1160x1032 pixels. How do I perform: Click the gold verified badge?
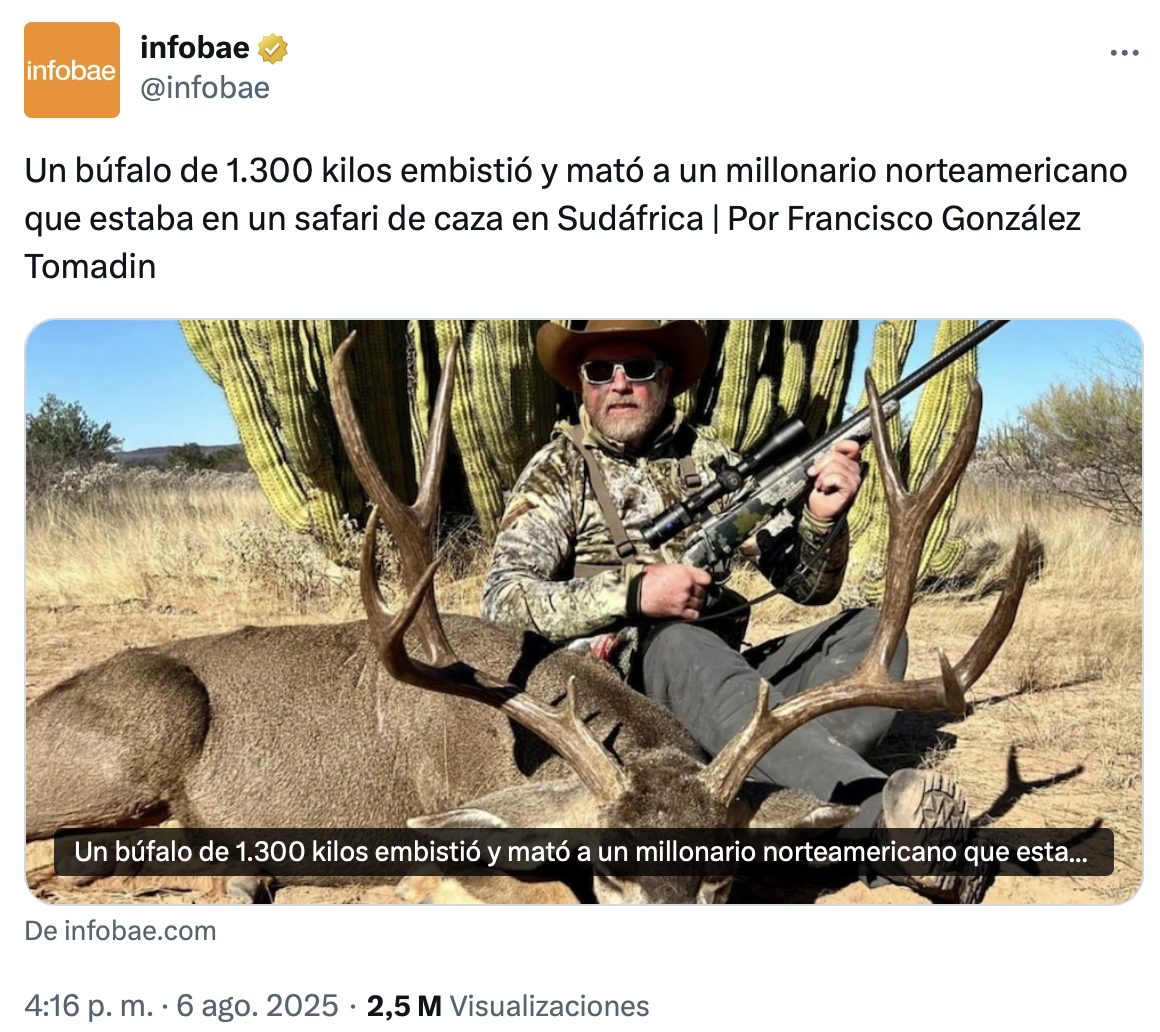click(273, 48)
